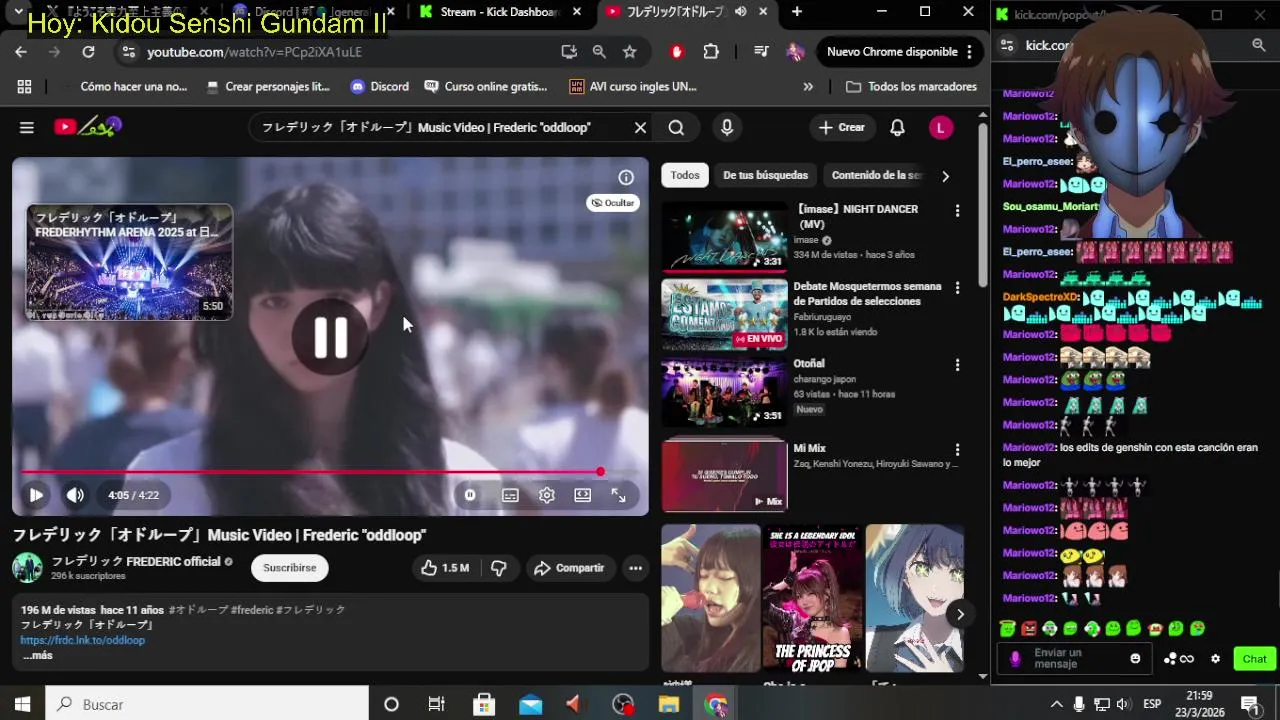Open the frdc.lnk.to/oddloop link
This screenshot has height=720, width=1280.
pyautogui.click(x=83, y=640)
